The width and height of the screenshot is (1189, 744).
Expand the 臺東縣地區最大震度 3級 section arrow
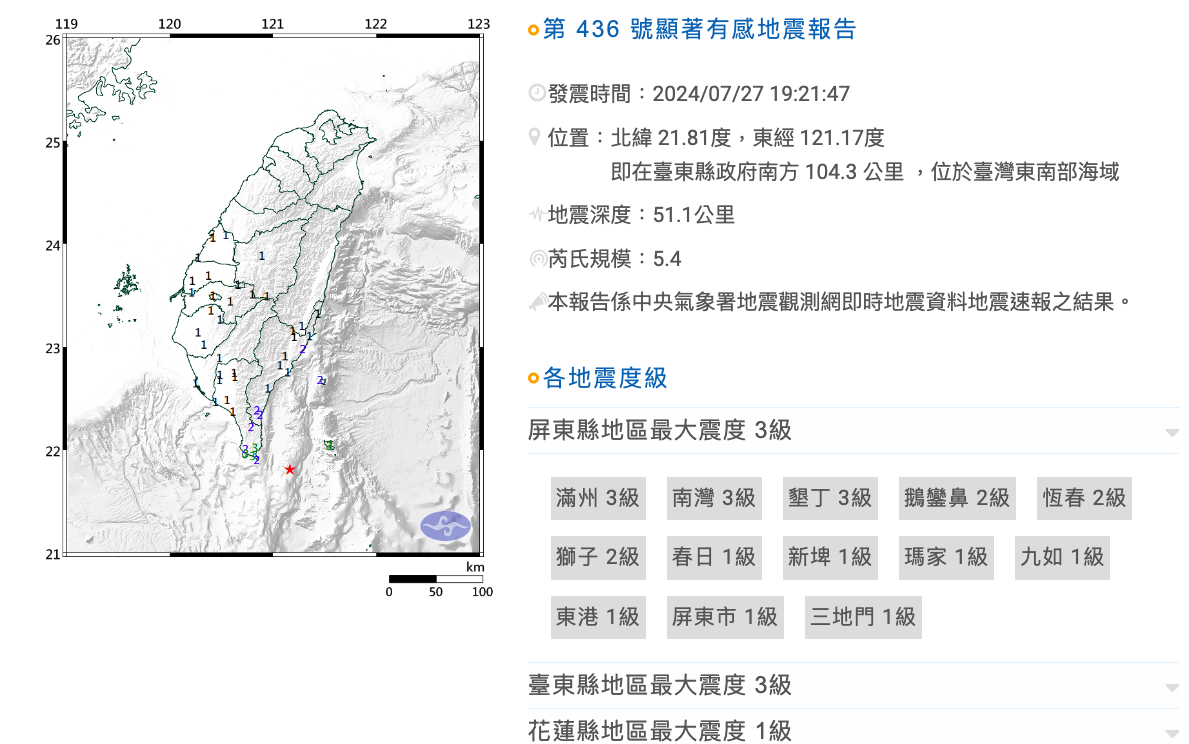coord(1172,687)
